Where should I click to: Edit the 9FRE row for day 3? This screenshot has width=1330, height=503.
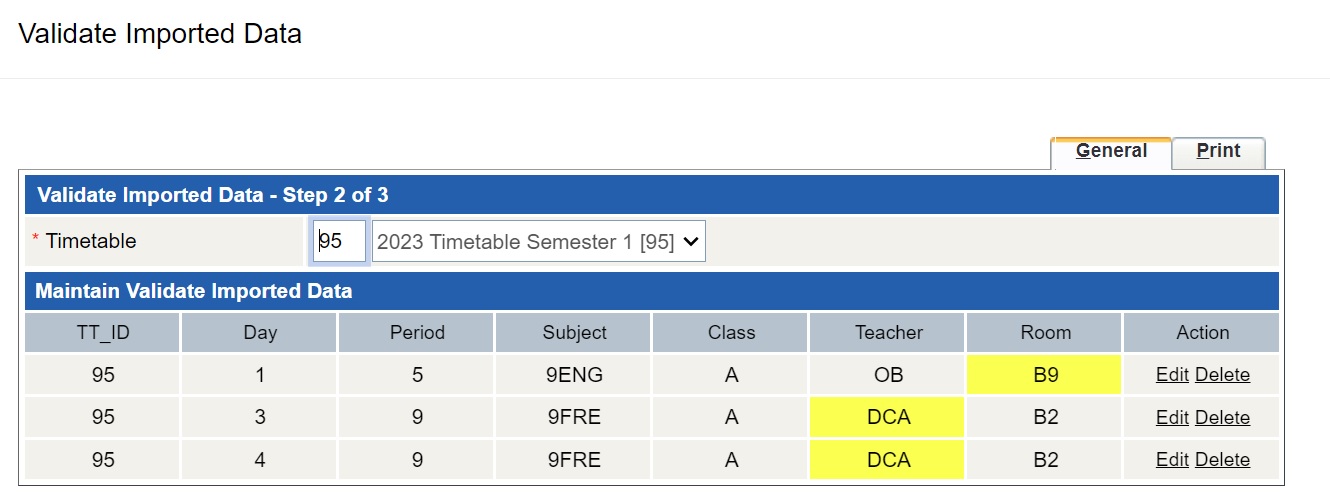[x=1172, y=417]
